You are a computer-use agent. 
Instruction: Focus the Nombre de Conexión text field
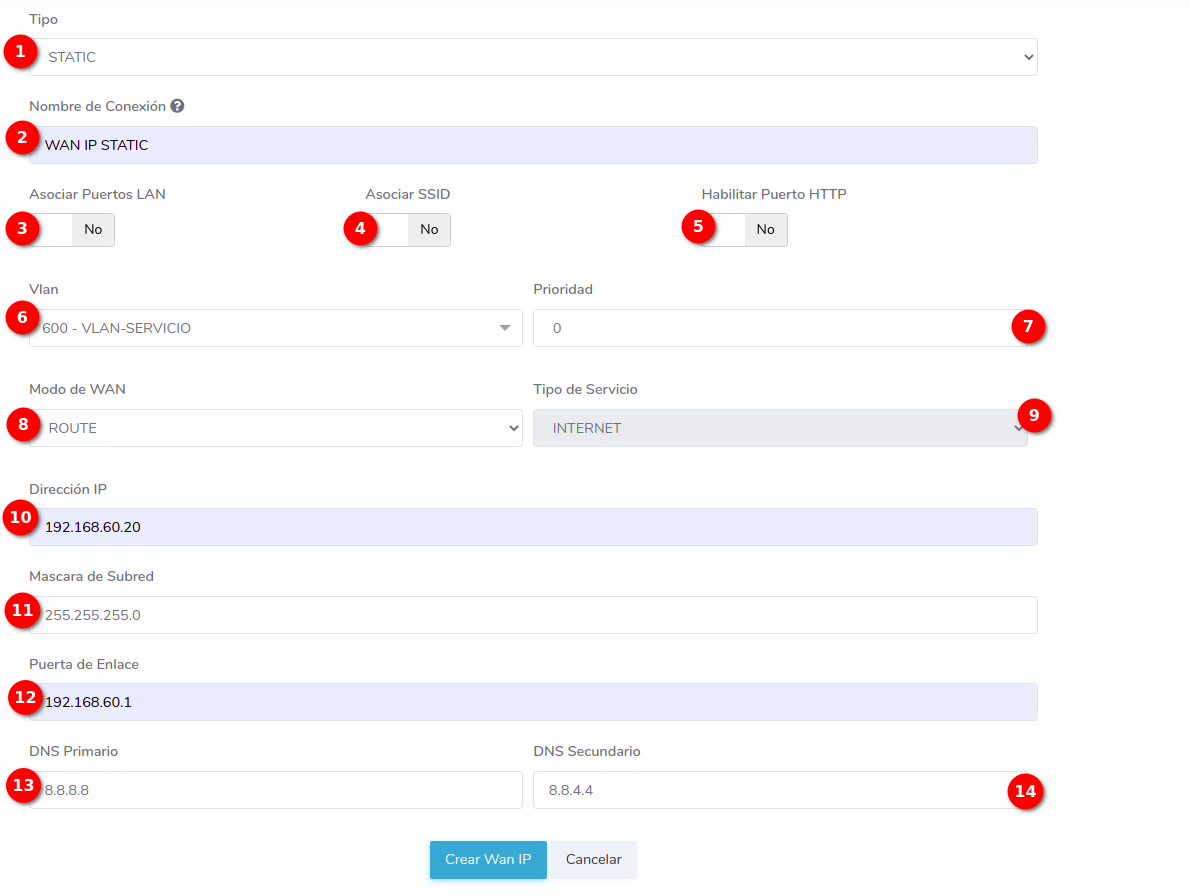coord(533,145)
